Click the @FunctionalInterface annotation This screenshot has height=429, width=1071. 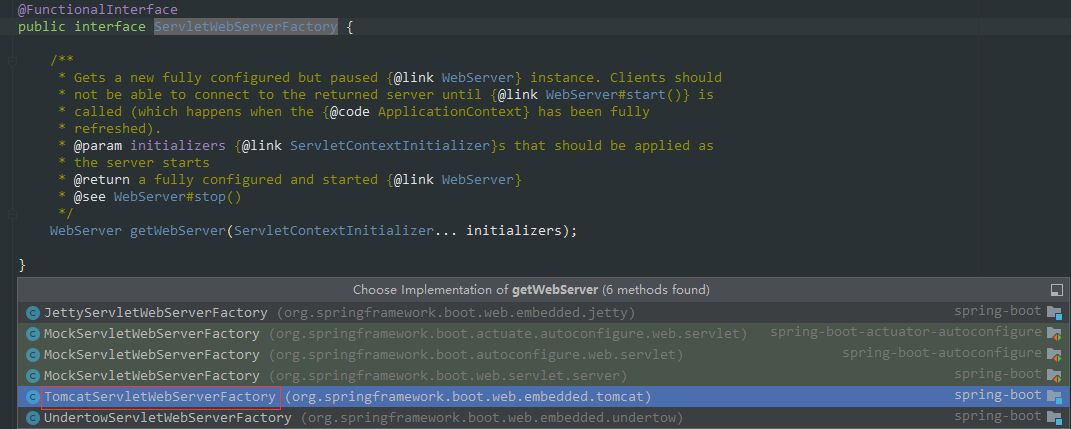click(x=98, y=10)
